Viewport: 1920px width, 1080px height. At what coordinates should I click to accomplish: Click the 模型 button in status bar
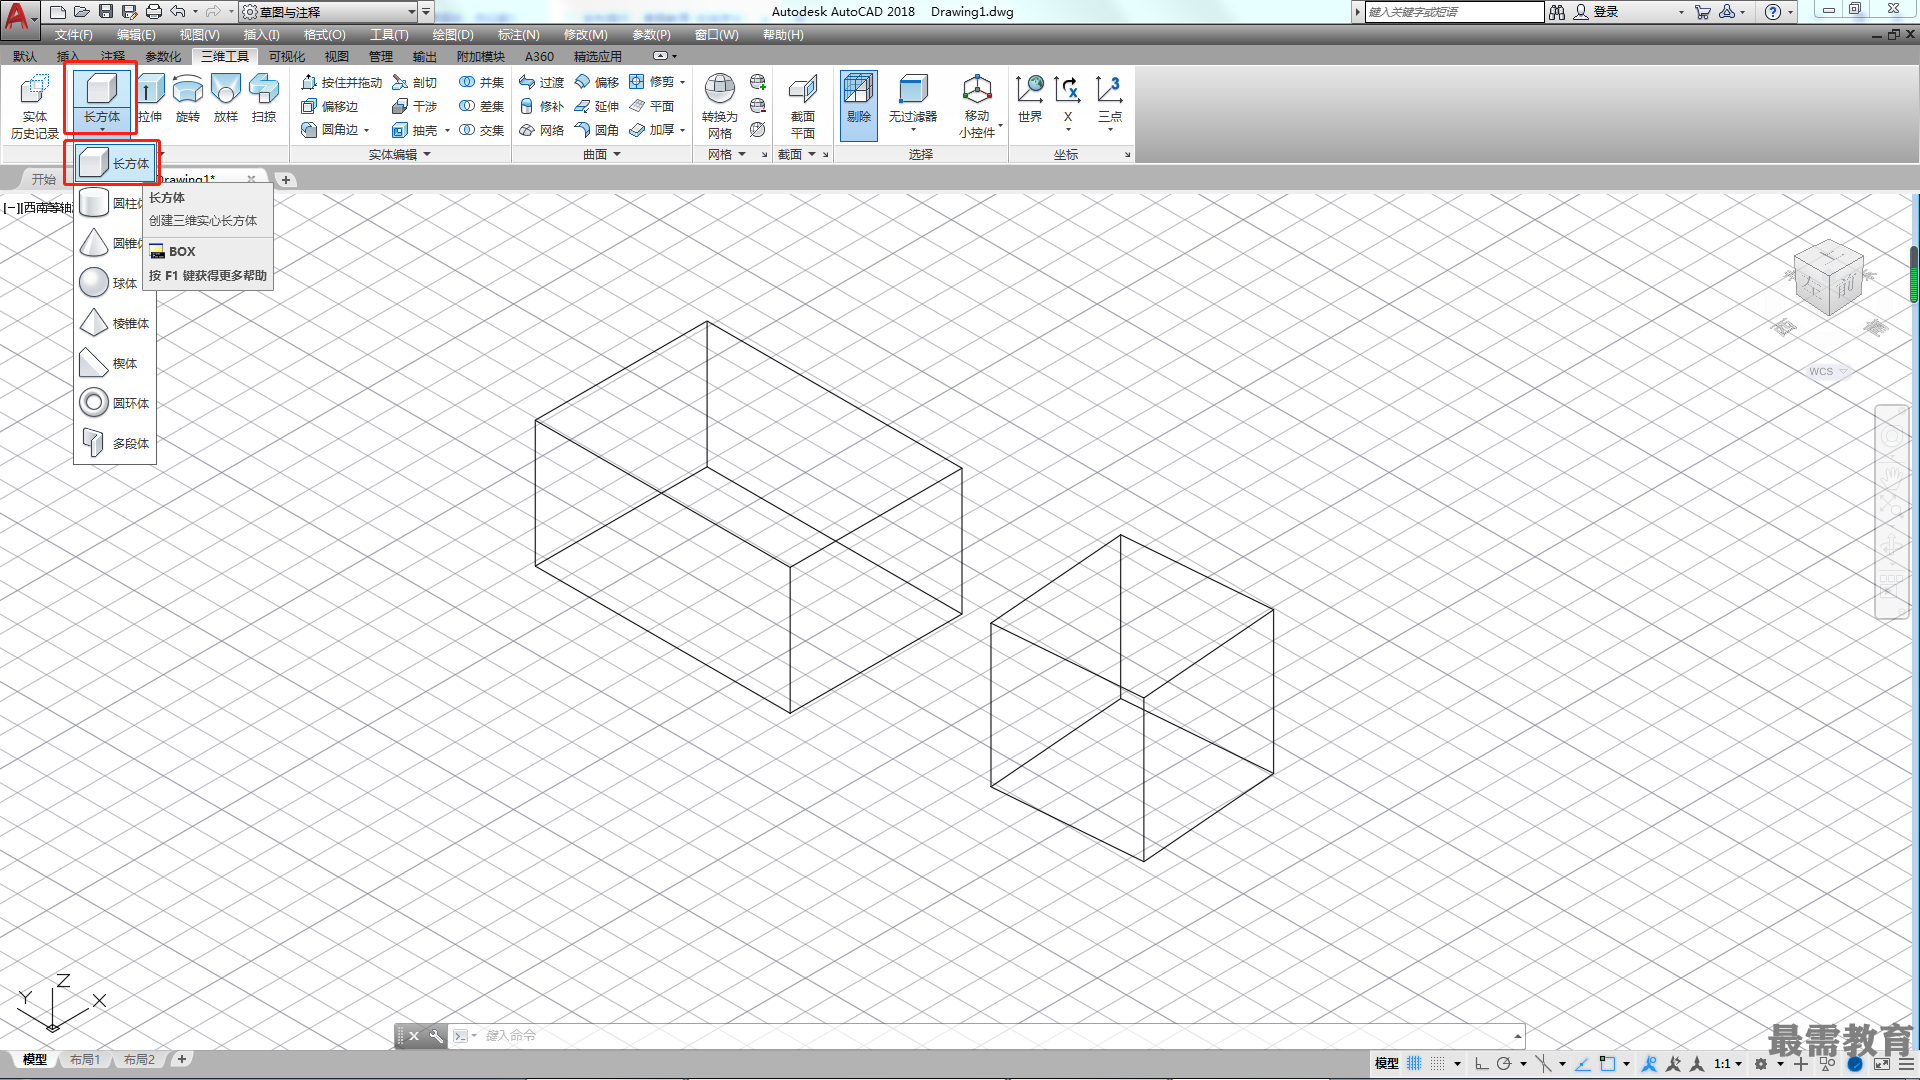coord(1386,1064)
